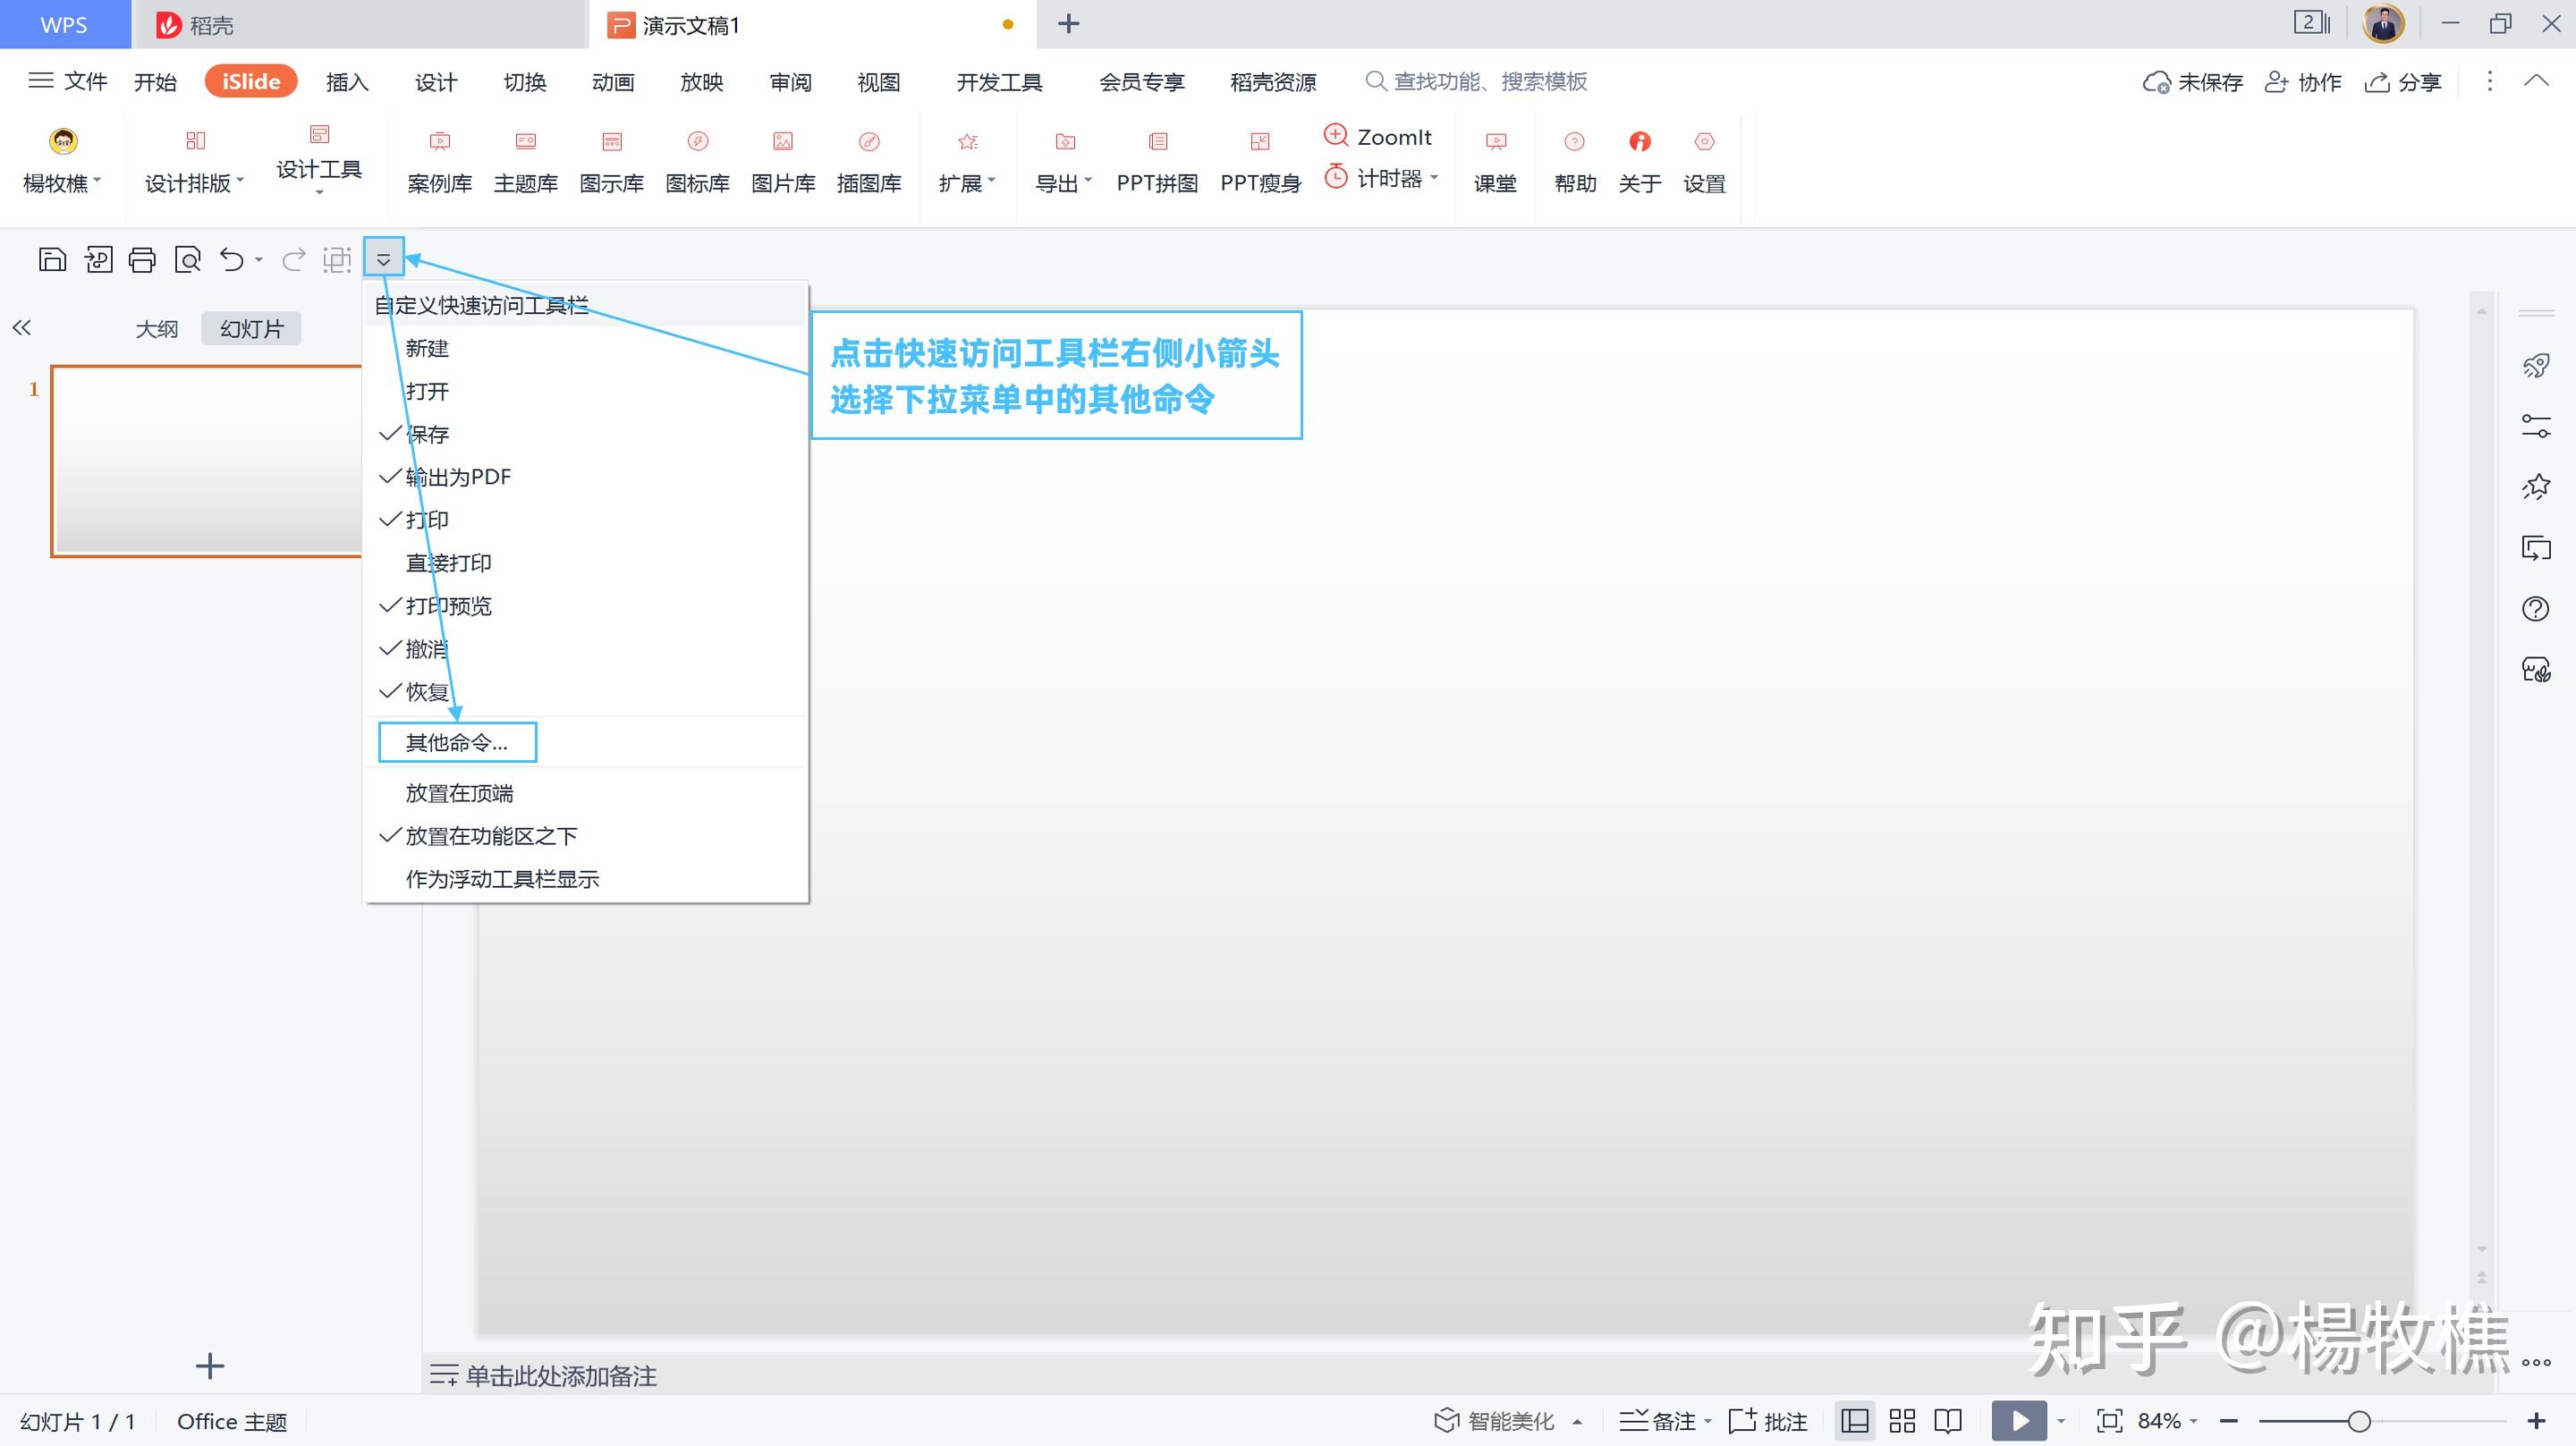The image size is (2576, 1446).
Task: Launch the PPT拼图 tool
Action: pyautogui.click(x=1158, y=160)
